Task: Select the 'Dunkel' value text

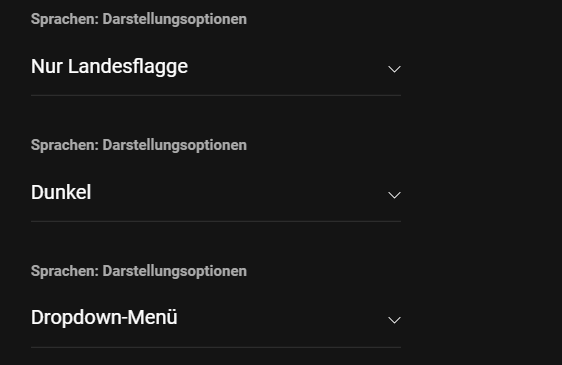Action: [x=61, y=193]
